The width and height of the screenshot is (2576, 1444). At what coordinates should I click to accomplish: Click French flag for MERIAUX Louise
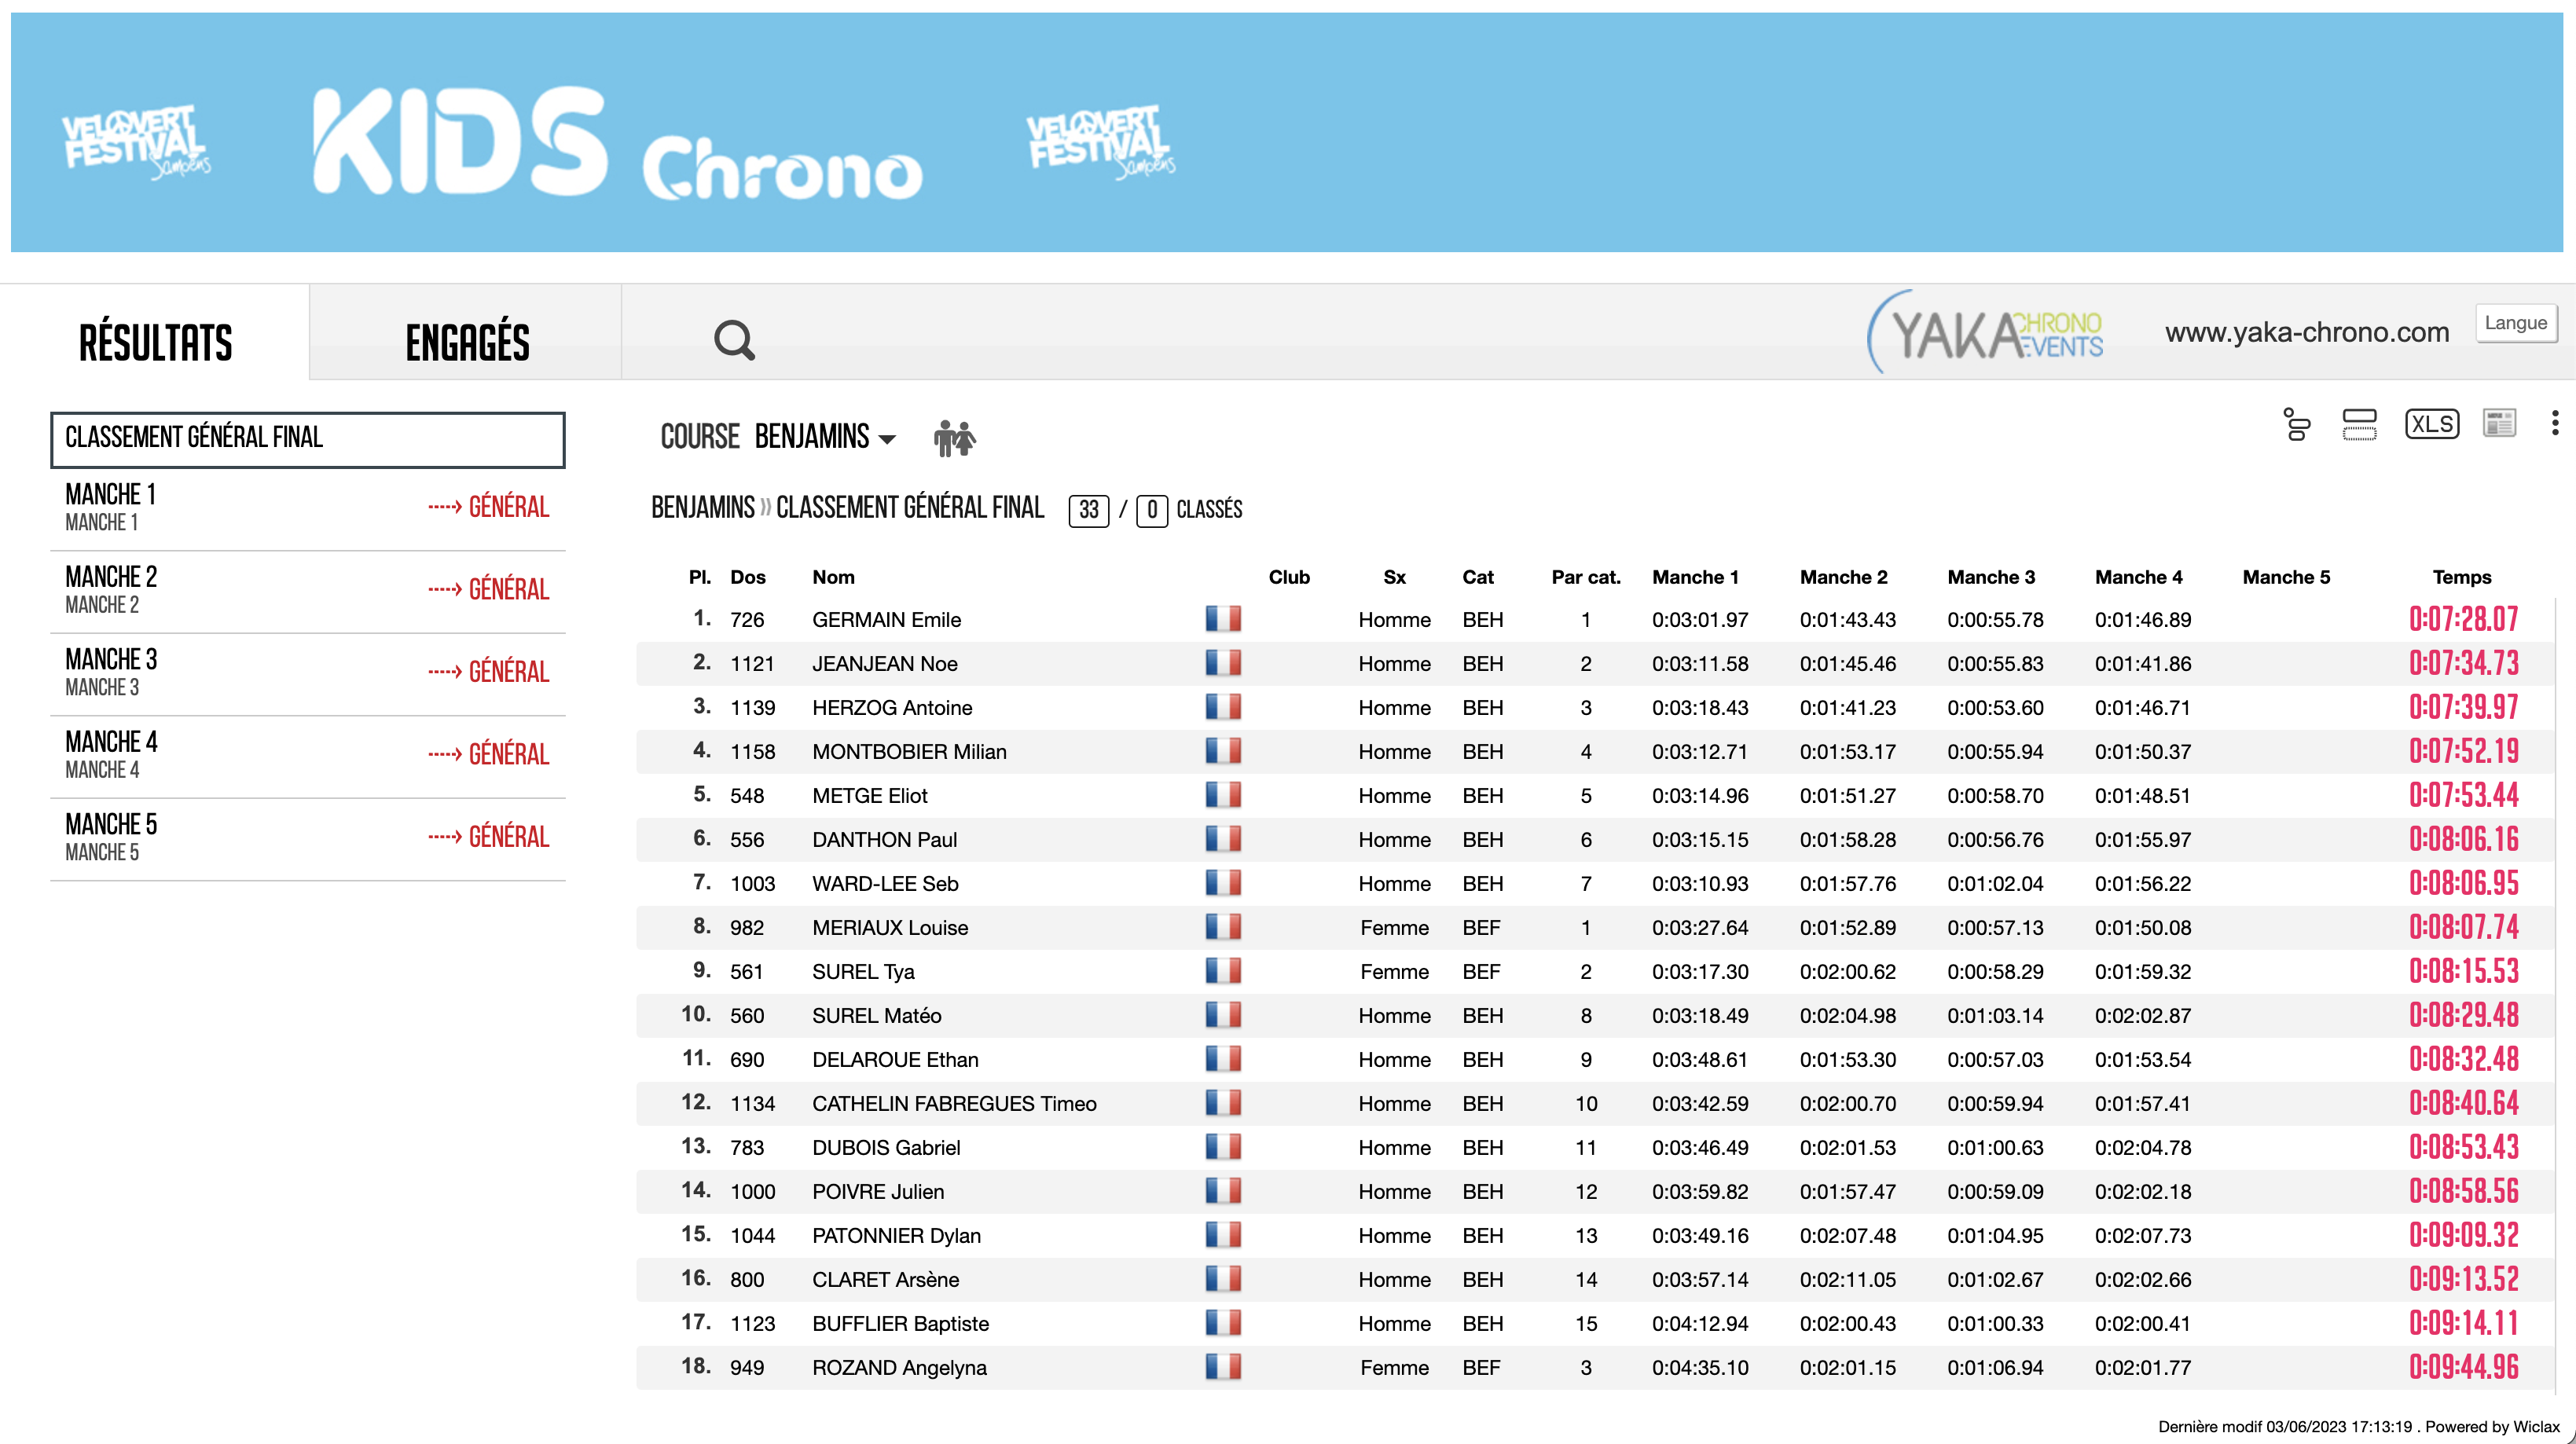coord(1222,927)
